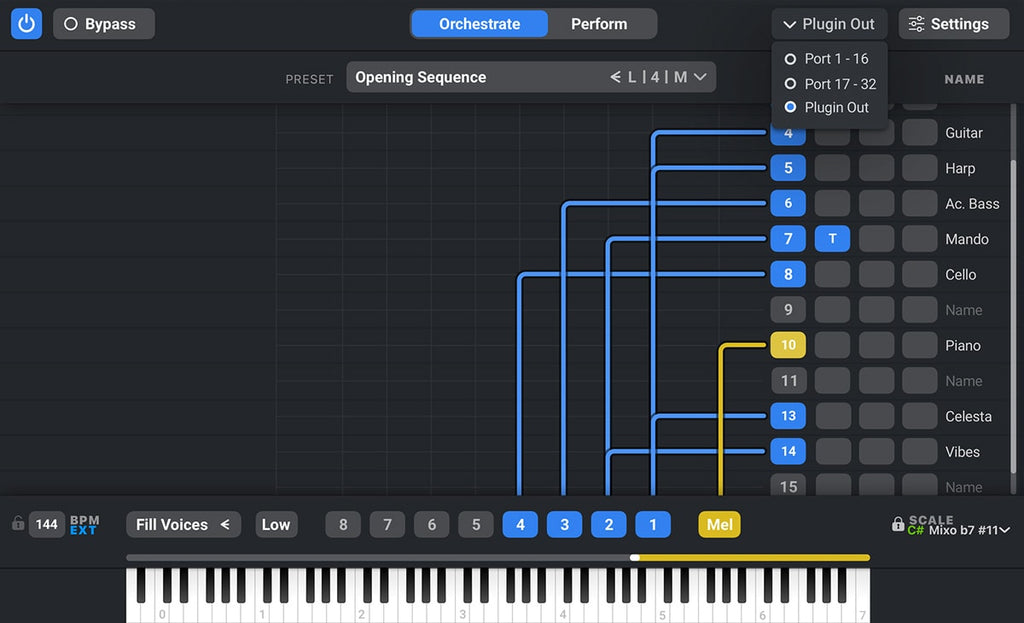Click the channel 5 Harp box
The image size is (1024, 623).
[x=788, y=168]
